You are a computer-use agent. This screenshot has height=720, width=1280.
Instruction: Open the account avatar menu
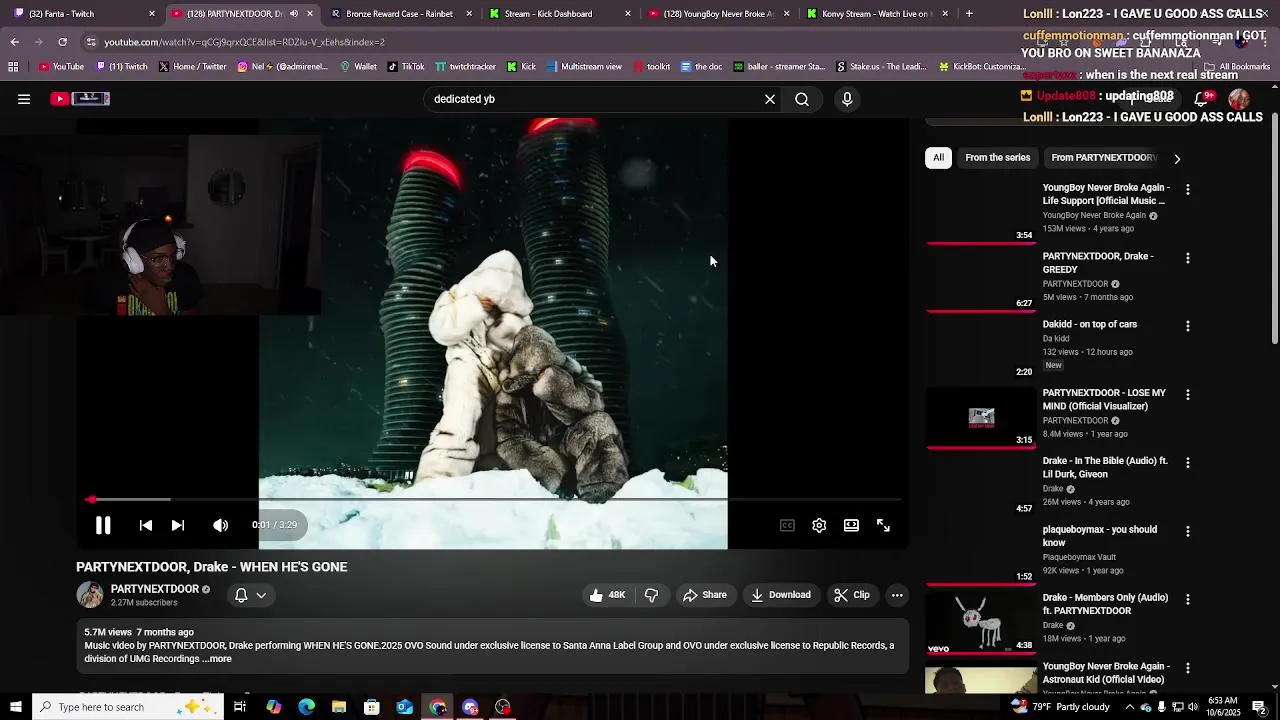point(1239,99)
